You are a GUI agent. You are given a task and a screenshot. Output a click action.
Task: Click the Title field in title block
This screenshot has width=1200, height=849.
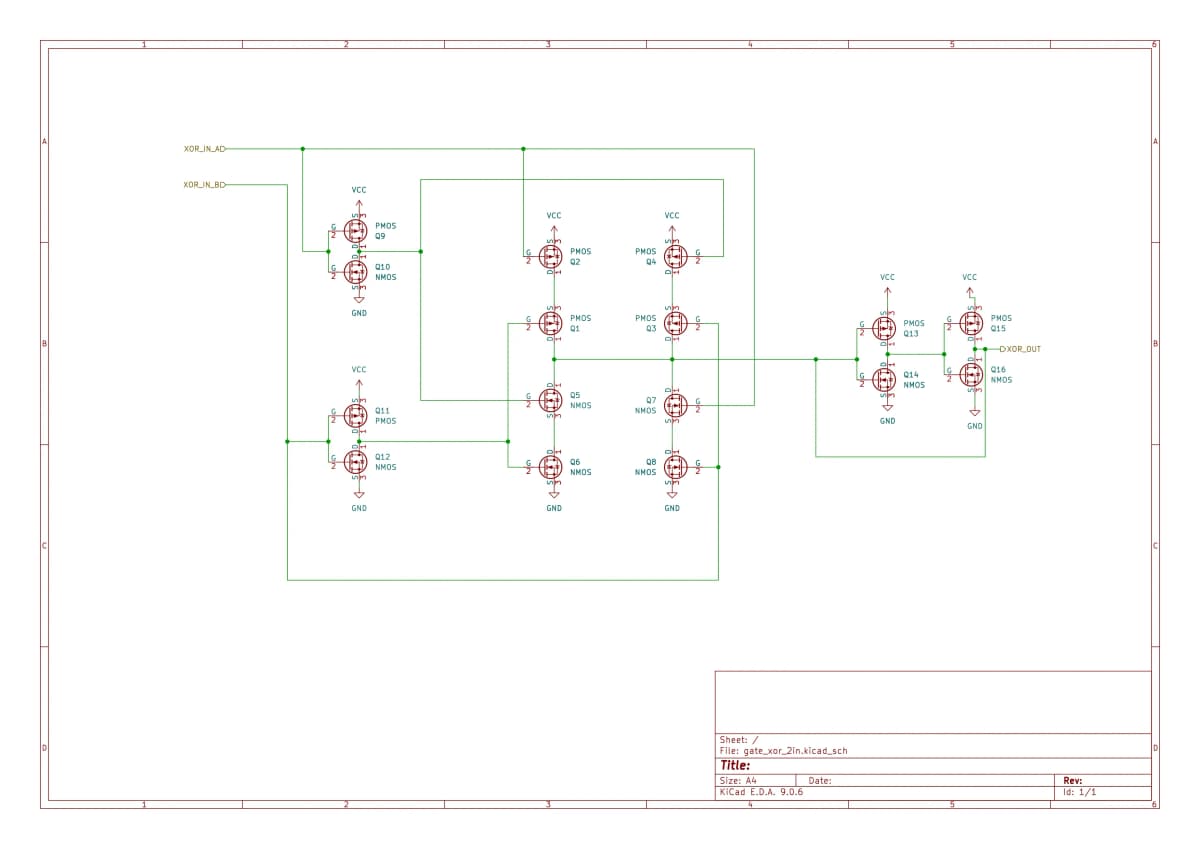[735, 765]
